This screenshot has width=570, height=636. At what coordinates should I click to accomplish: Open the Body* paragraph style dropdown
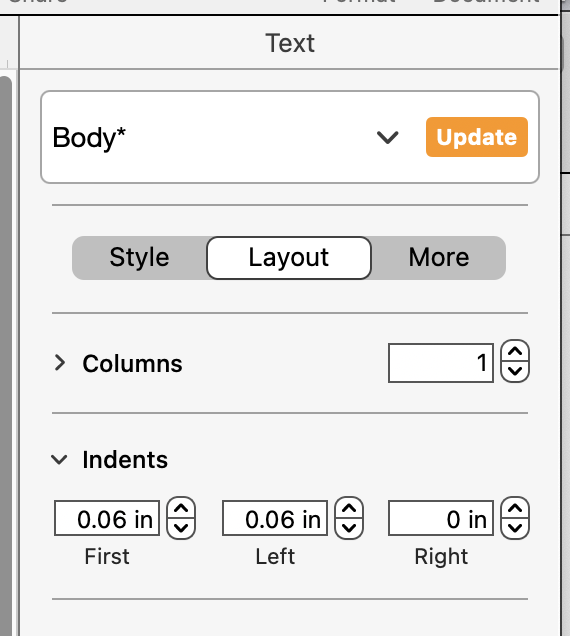point(387,138)
